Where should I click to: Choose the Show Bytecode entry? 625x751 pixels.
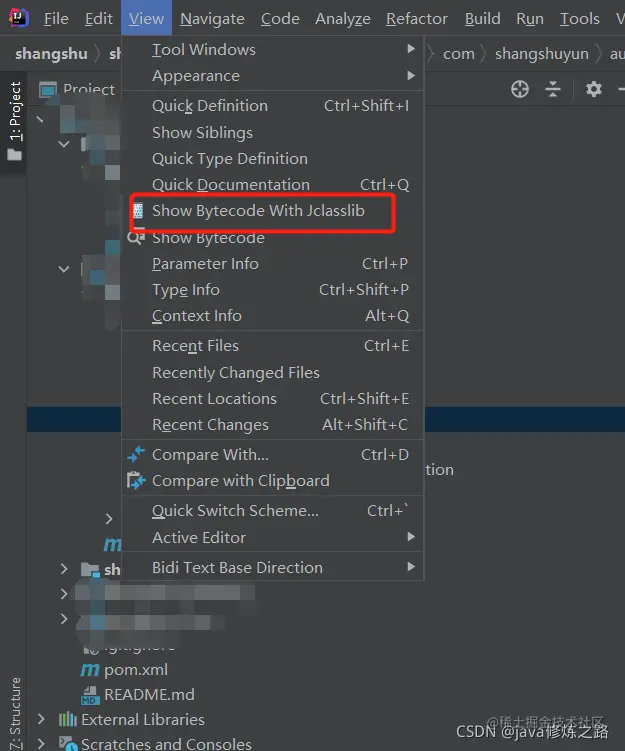point(273,237)
